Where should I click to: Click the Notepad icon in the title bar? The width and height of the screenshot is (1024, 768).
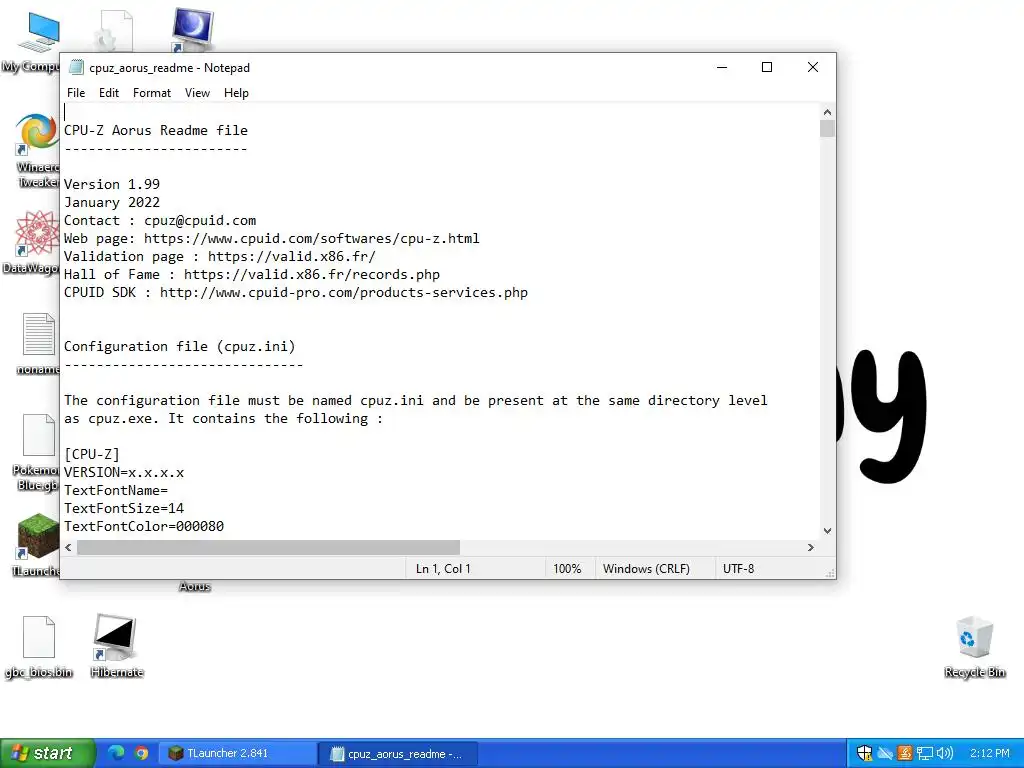76,67
